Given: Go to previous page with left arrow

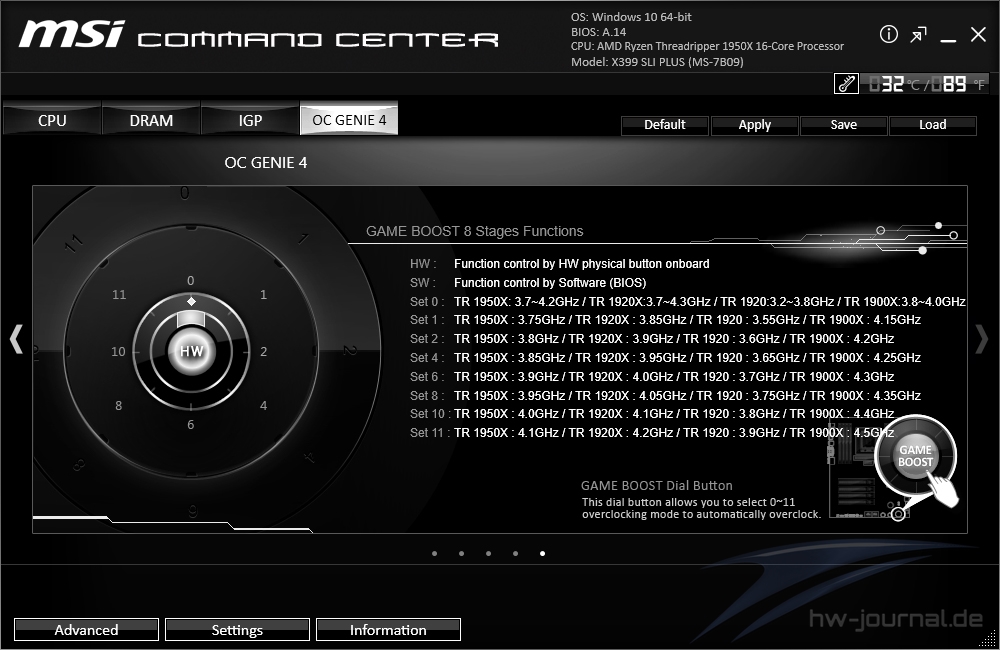Looking at the screenshot, I should (17, 339).
